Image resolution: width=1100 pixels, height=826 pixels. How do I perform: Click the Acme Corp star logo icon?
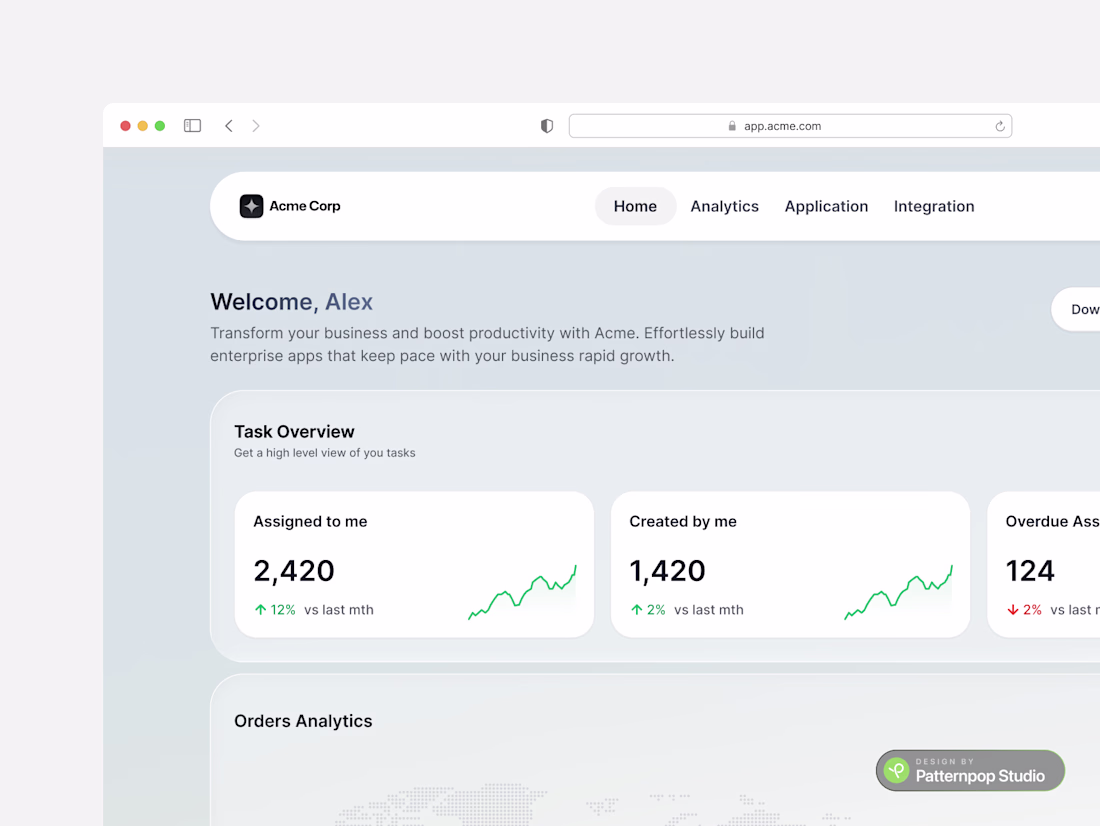click(x=251, y=206)
